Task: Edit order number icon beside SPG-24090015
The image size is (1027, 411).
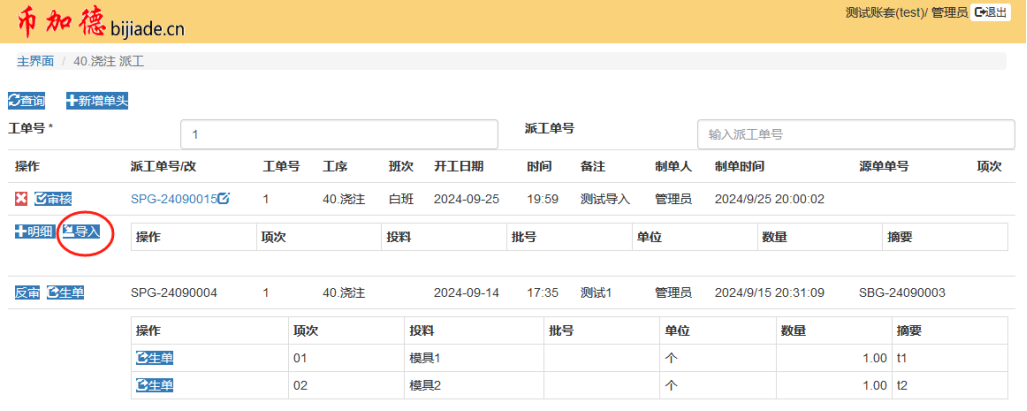Action: pos(224,199)
